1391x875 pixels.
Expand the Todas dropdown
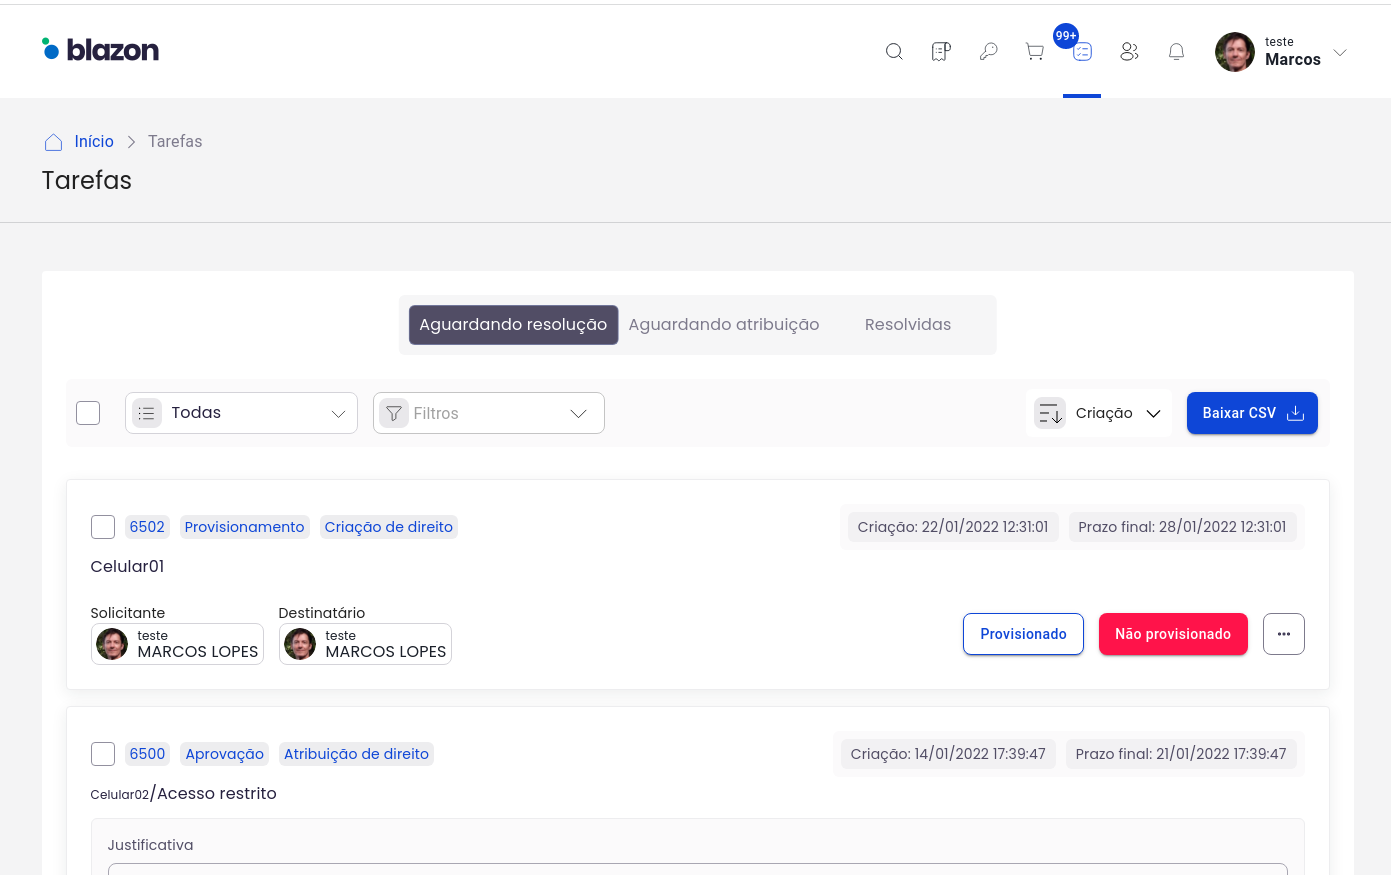point(241,413)
